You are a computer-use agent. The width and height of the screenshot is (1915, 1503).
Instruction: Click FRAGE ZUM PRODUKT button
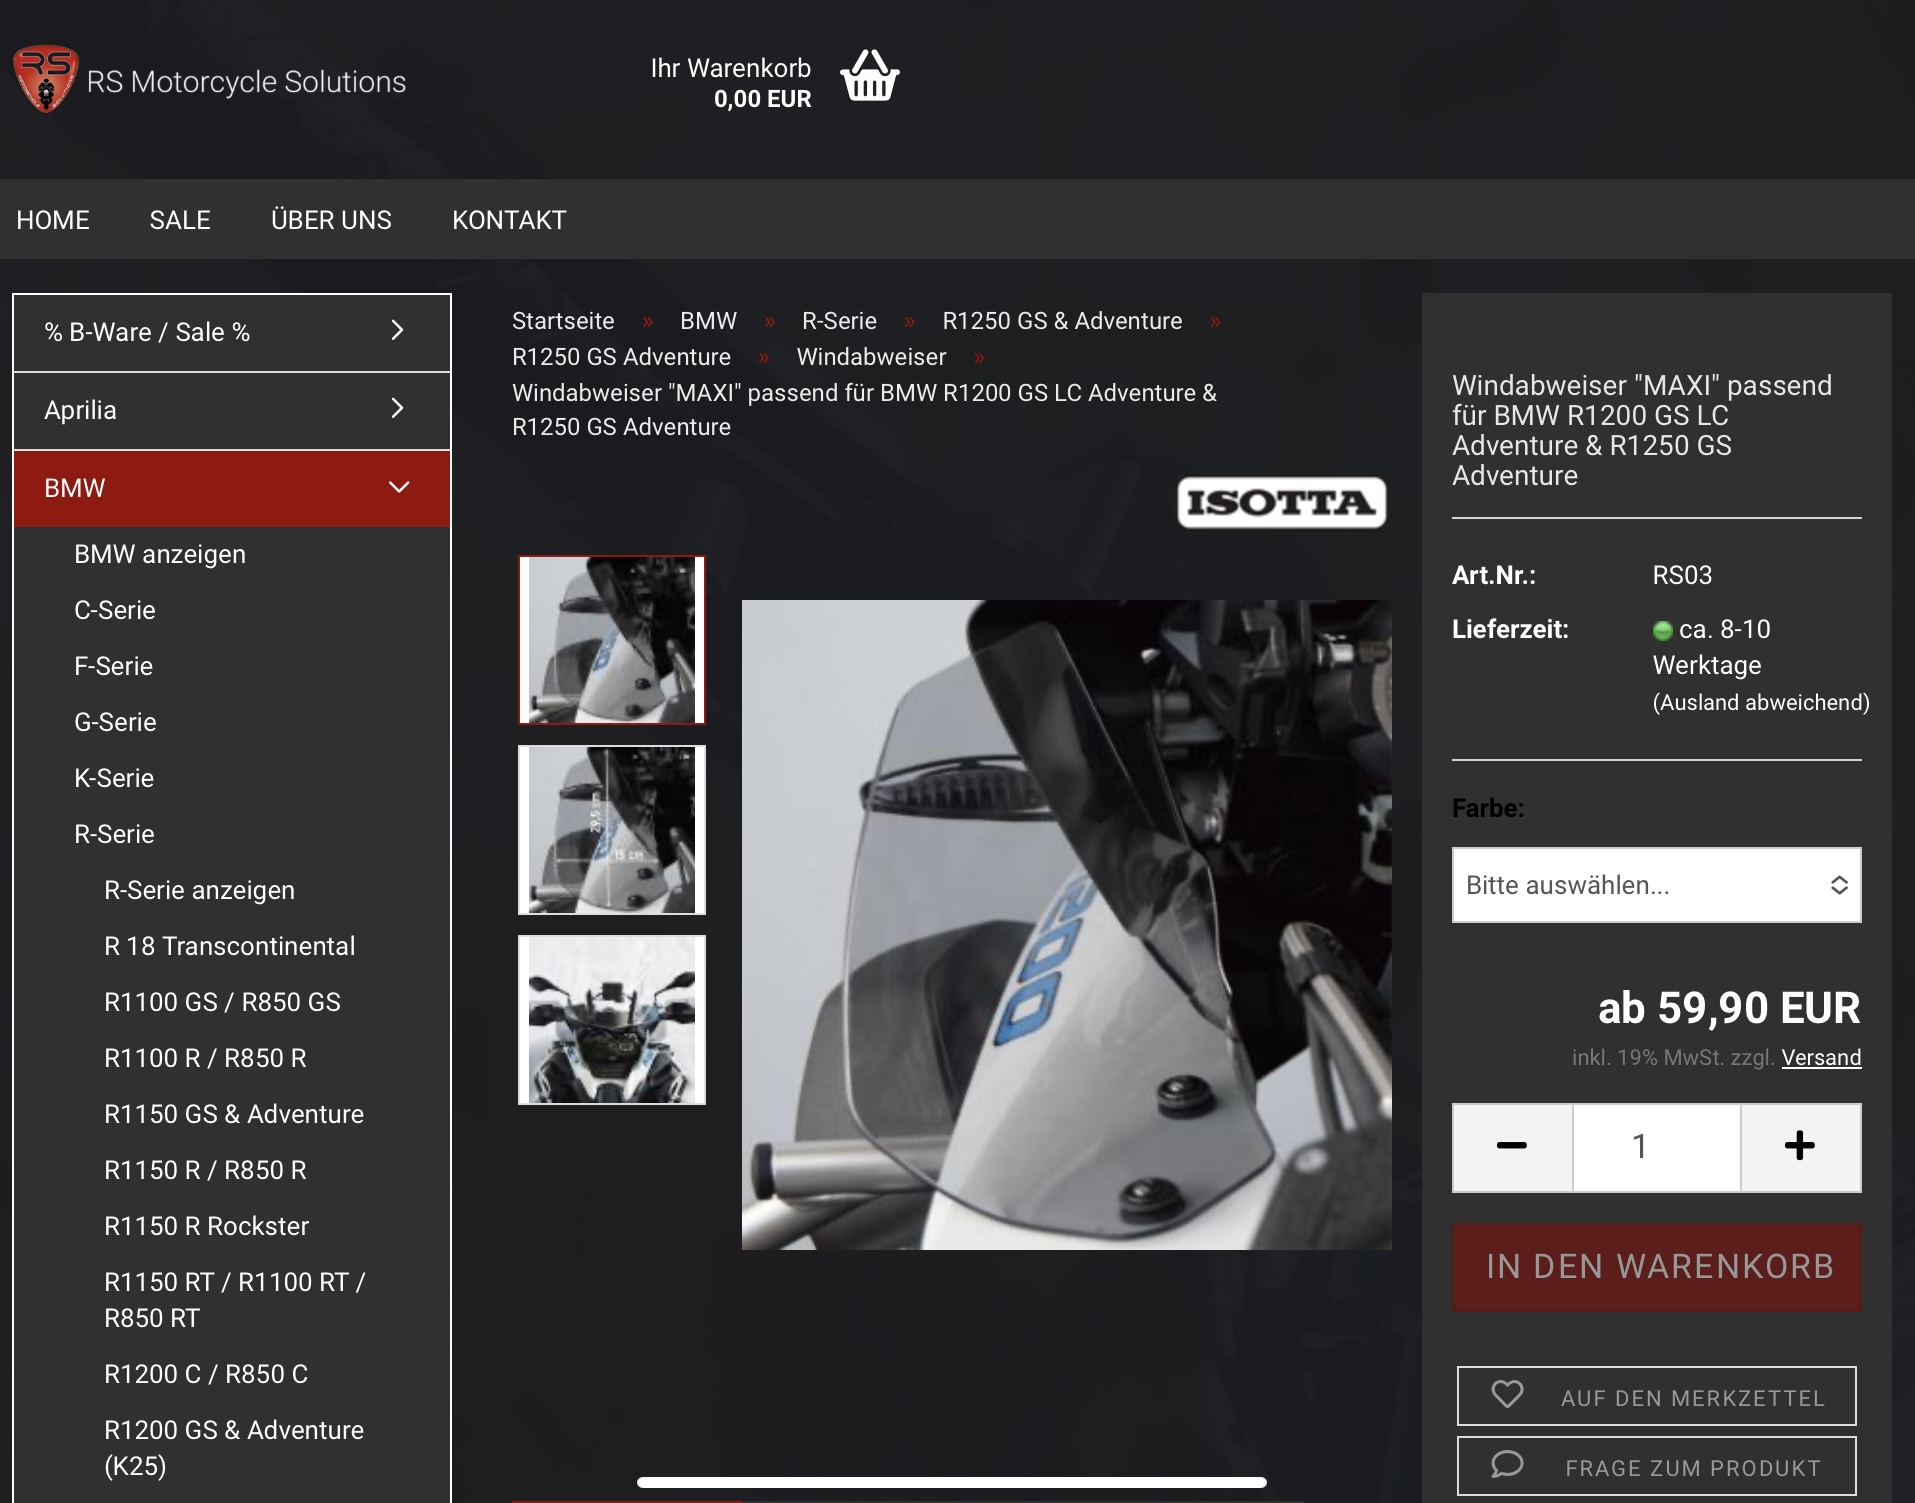point(1656,1466)
